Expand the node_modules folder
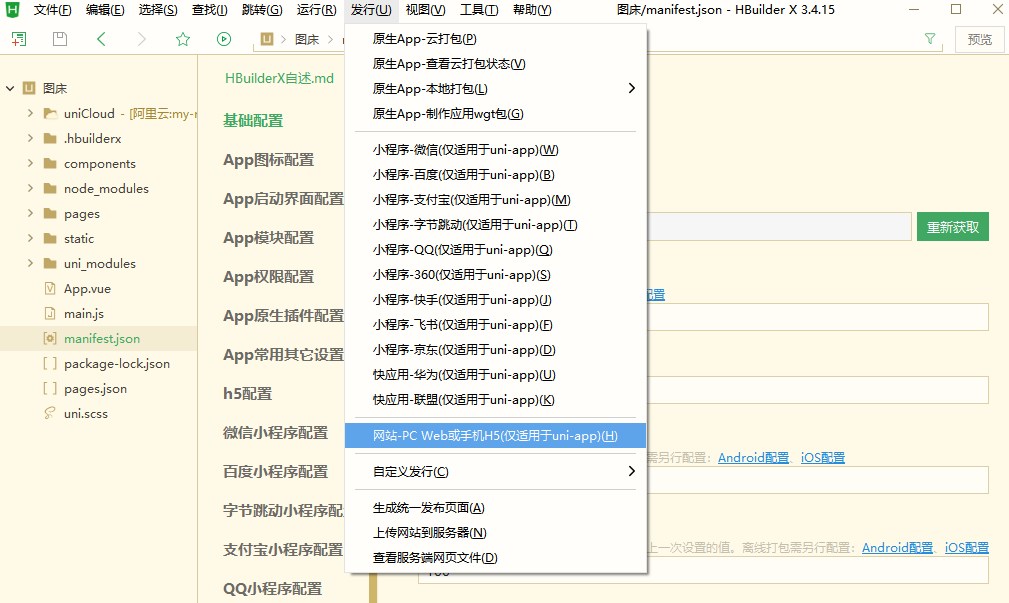This screenshot has width=1009, height=603. pyautogui.click(x=31, y=188)
